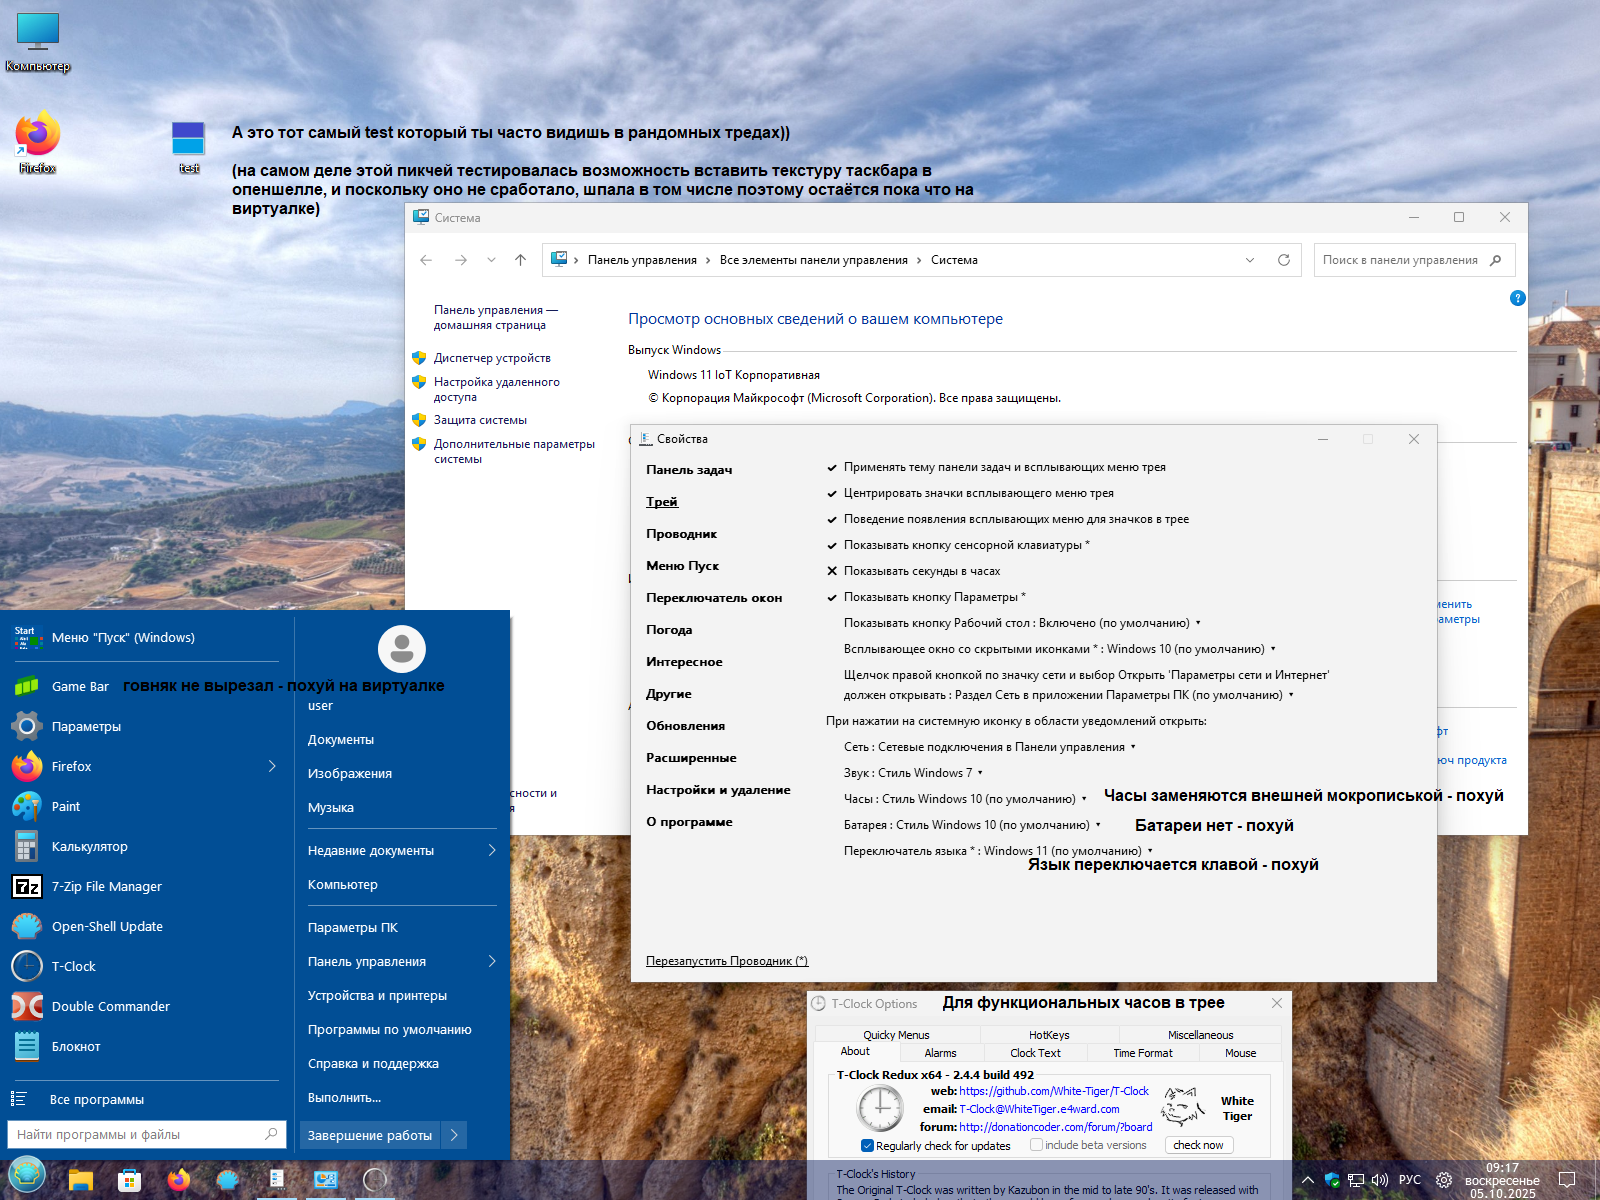This screenshot has height=1200, width=1600.
Task: Select the Проводник section in Свойства
Action: [681, 534]
